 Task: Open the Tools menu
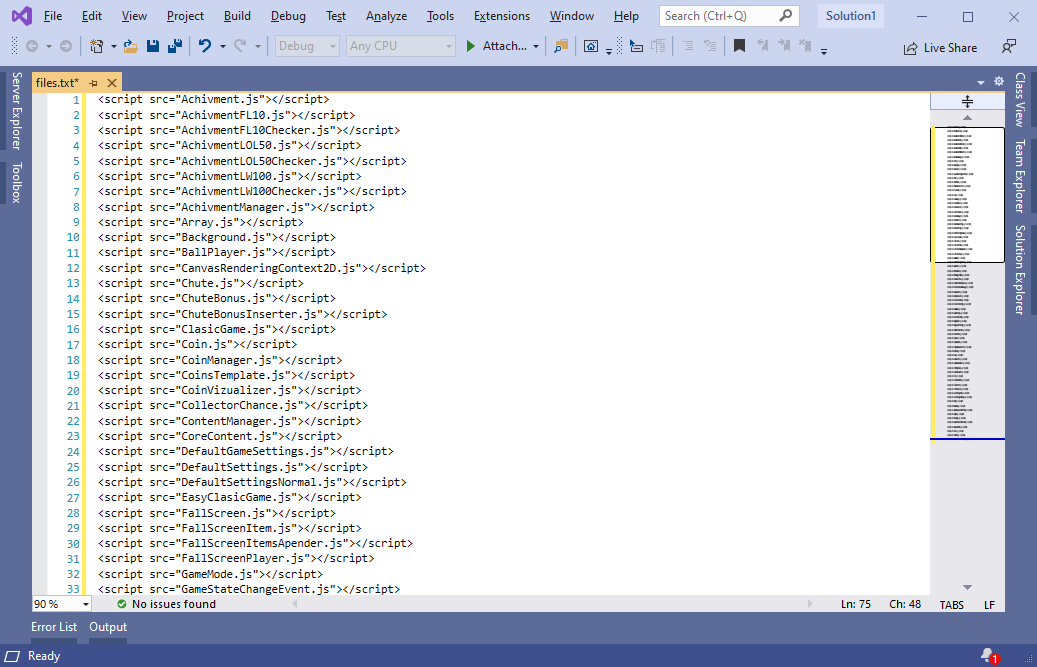[440, 16]
